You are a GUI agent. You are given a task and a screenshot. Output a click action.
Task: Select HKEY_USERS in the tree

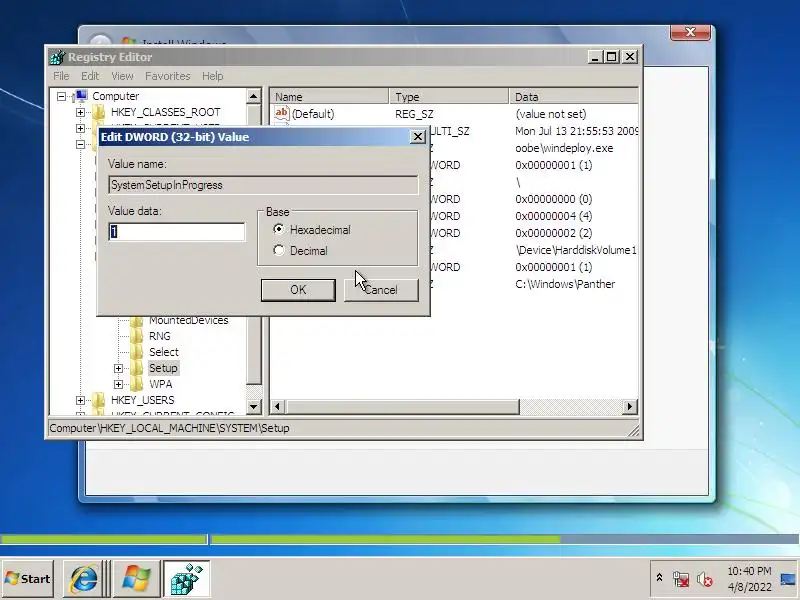pos(142,400)
